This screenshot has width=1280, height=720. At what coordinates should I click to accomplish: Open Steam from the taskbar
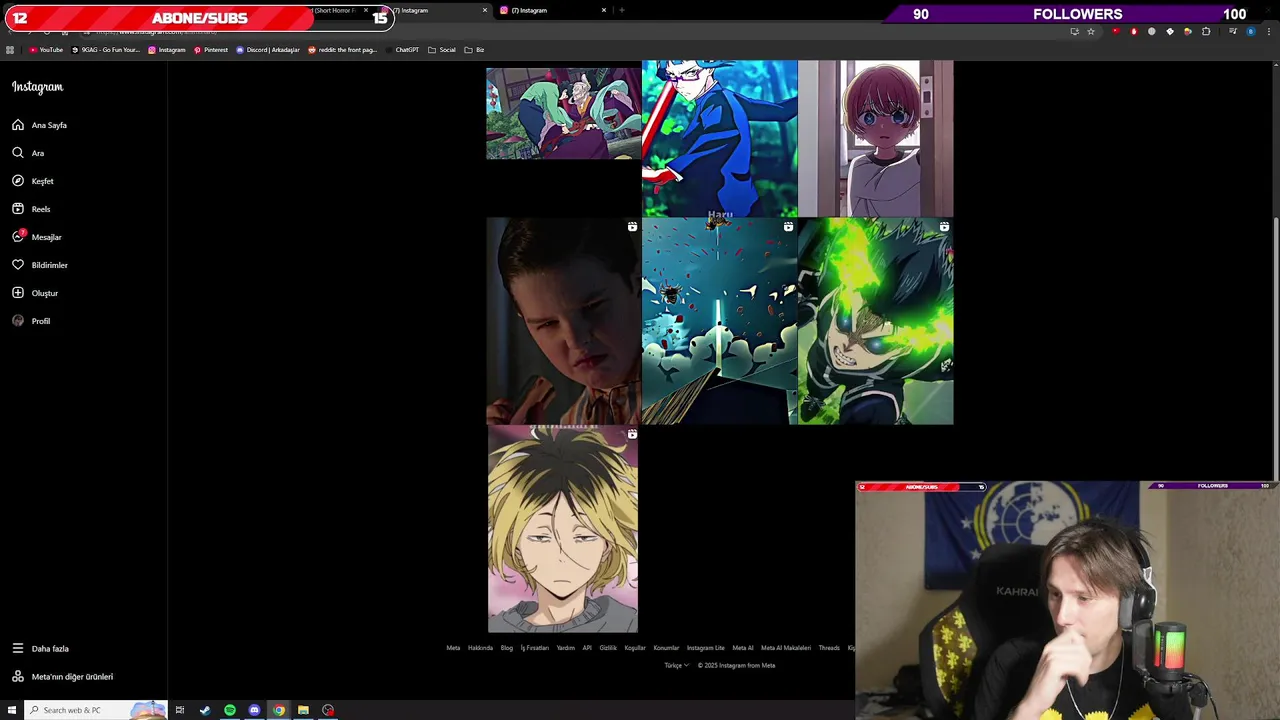205,710
